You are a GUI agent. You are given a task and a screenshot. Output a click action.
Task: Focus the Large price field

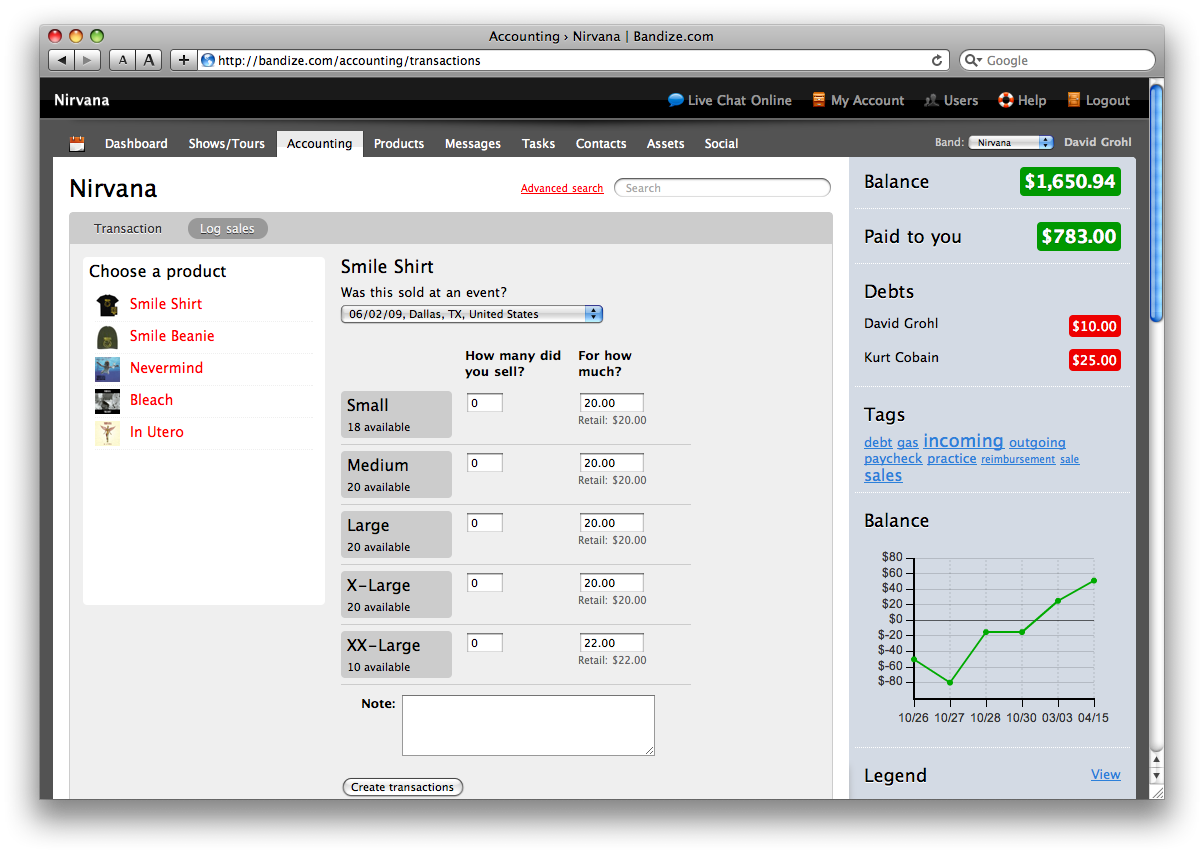click(612, 523)
